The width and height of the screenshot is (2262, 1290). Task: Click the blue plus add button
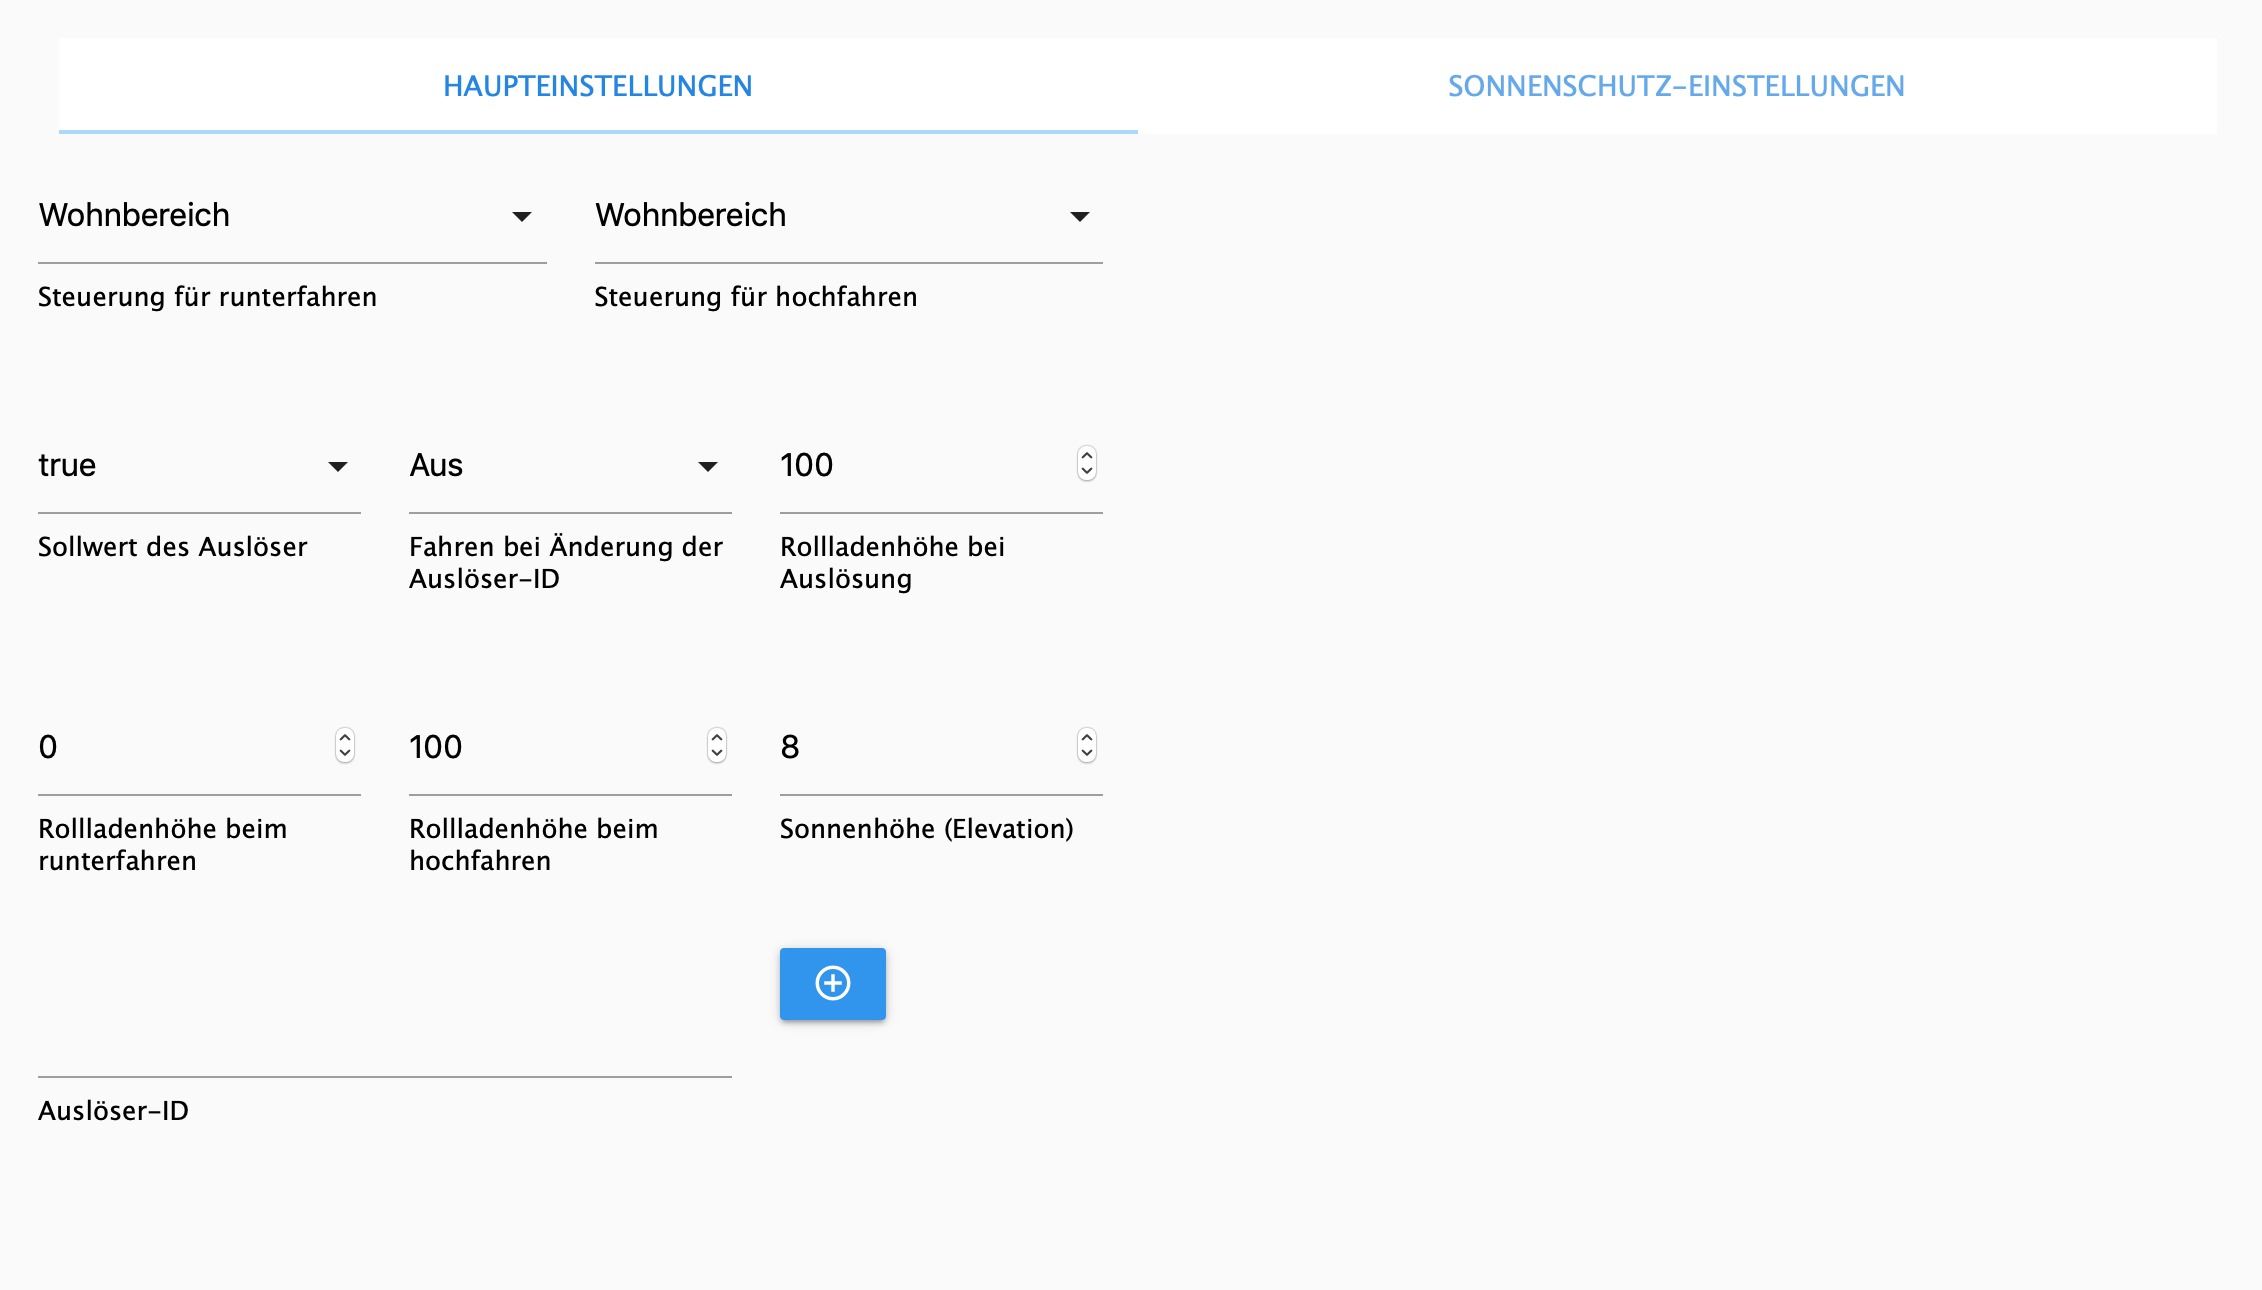click(x=832, y=984)
